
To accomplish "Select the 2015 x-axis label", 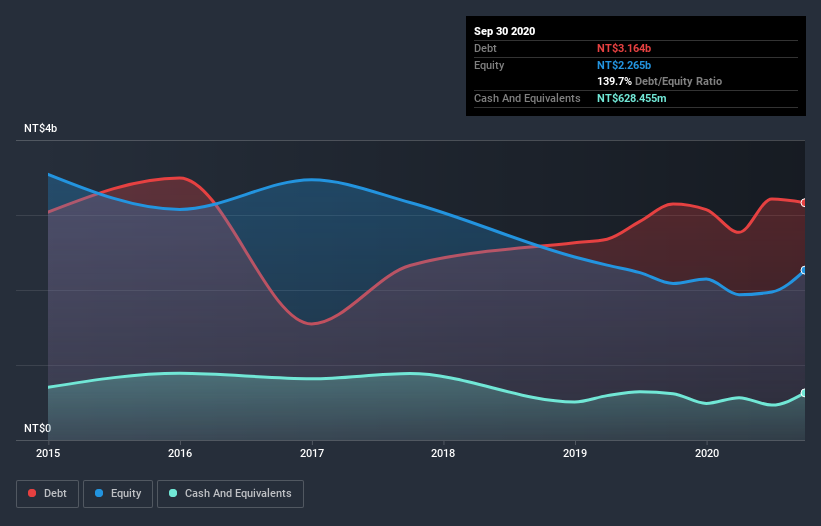I will pos(48,453).
